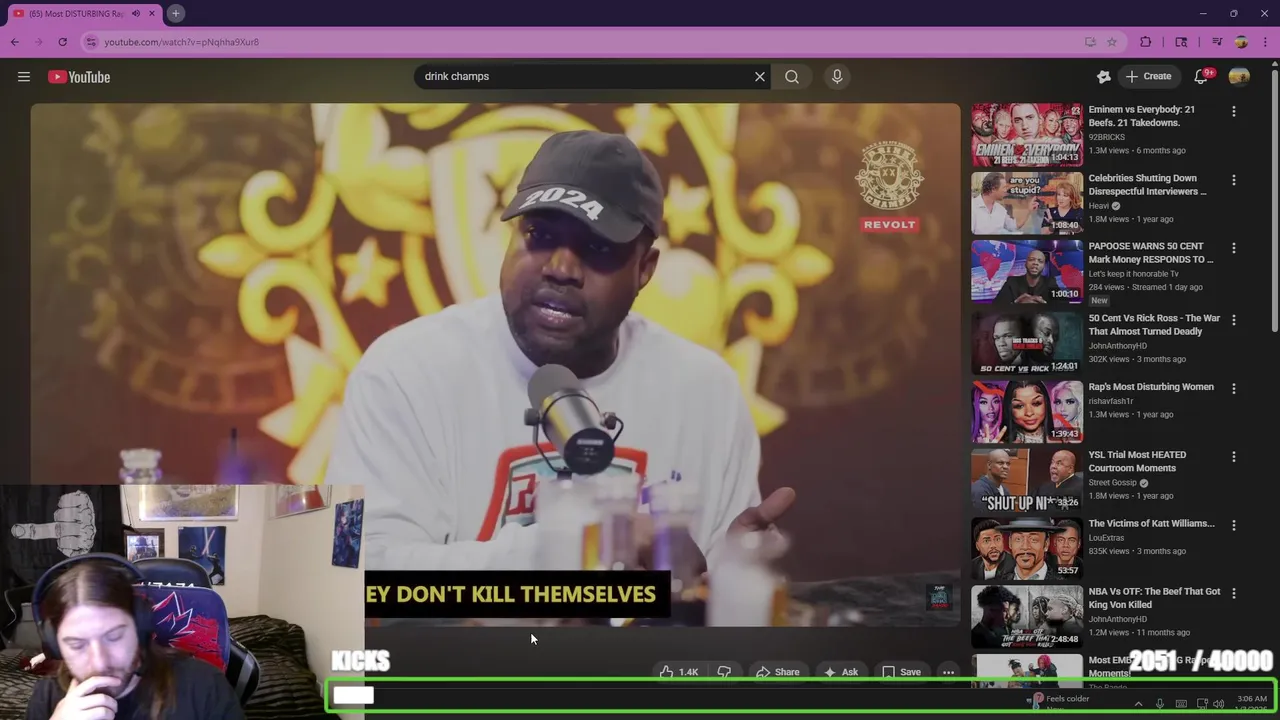Open options for Victims of Katt Williams video

point(1234,525)
